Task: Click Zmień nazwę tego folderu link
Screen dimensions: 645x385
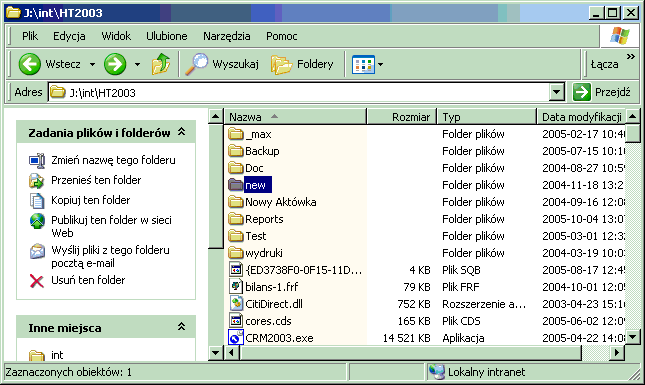Action: (113, 160)
